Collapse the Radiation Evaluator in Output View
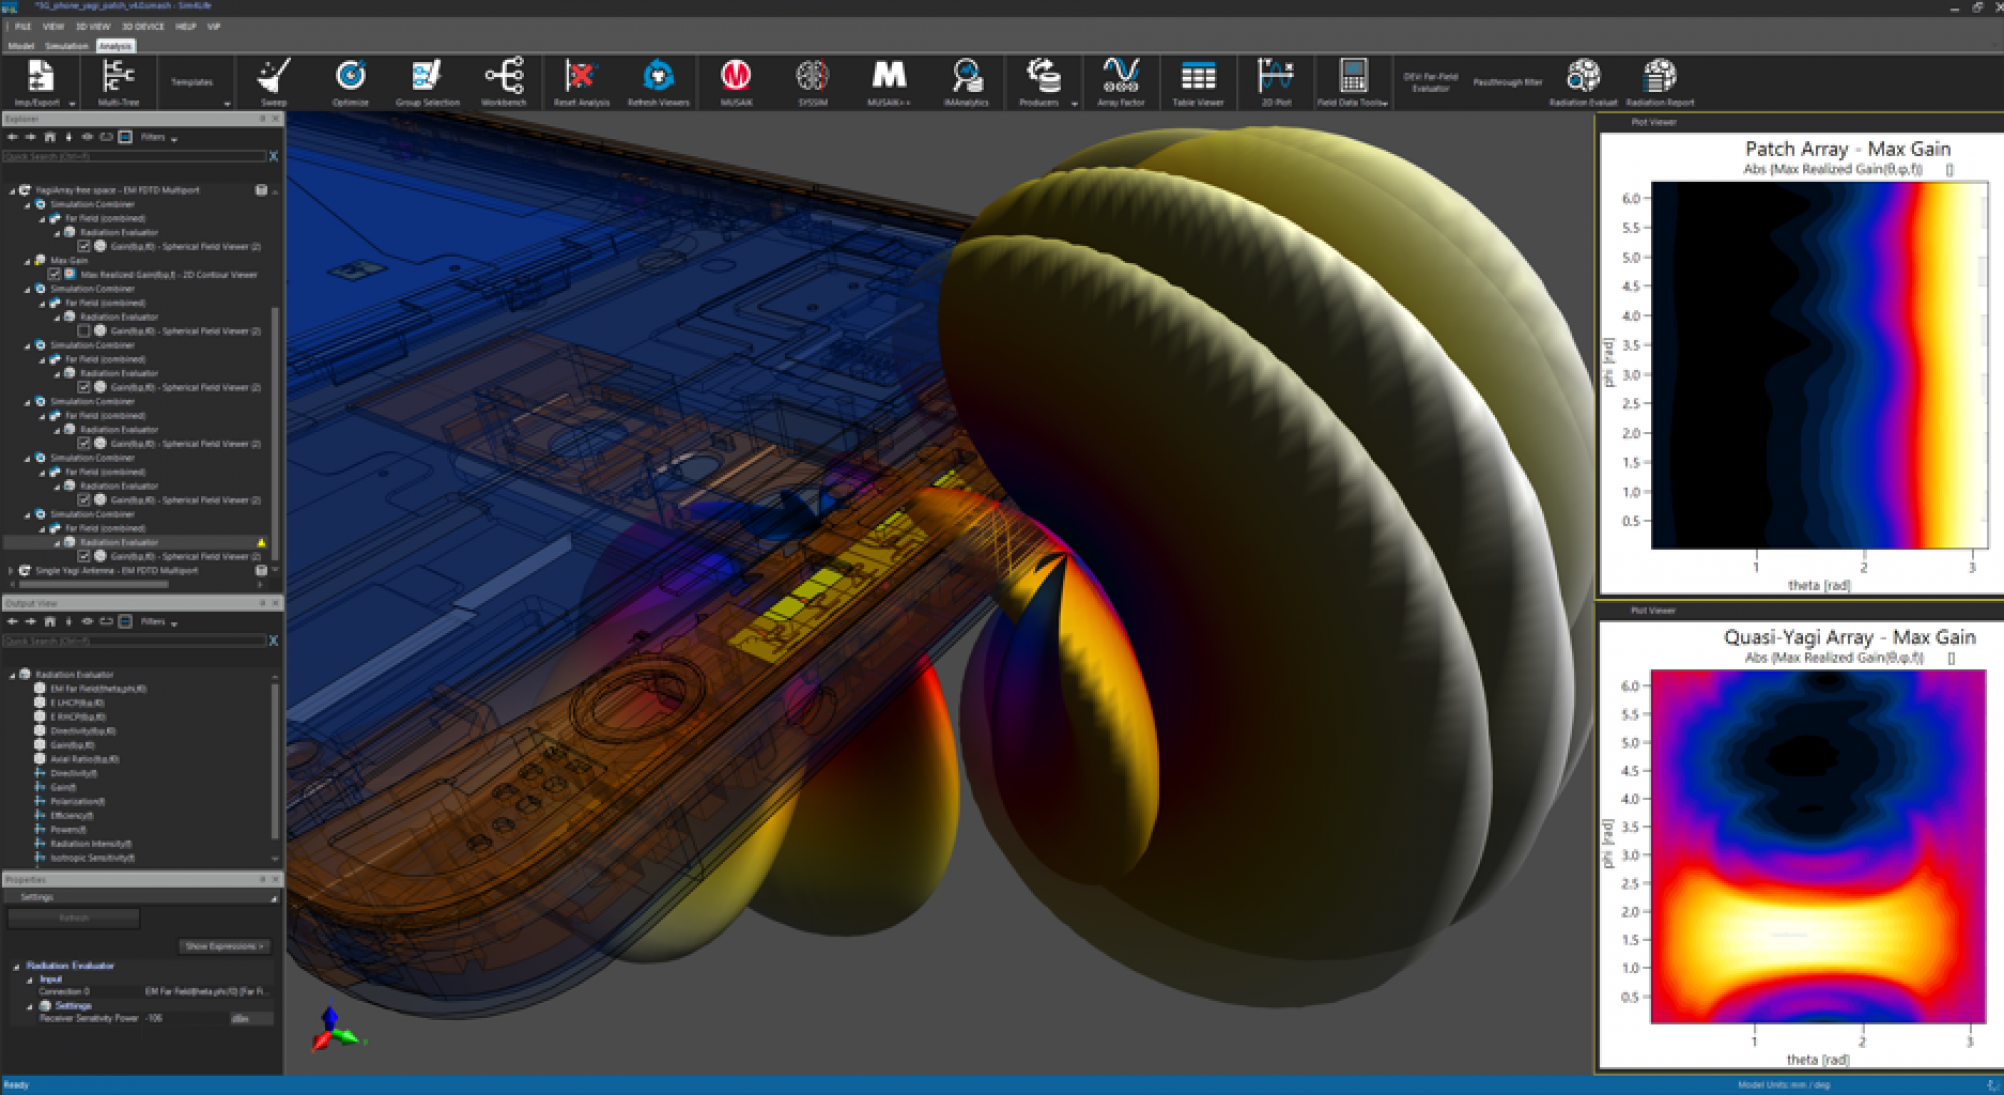The width and height of the screenshot is (2004, 1095). [13, 674]
